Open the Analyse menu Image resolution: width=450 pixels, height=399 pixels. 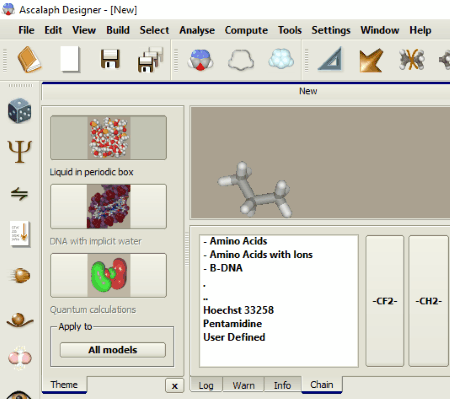(x=197, y=30)
